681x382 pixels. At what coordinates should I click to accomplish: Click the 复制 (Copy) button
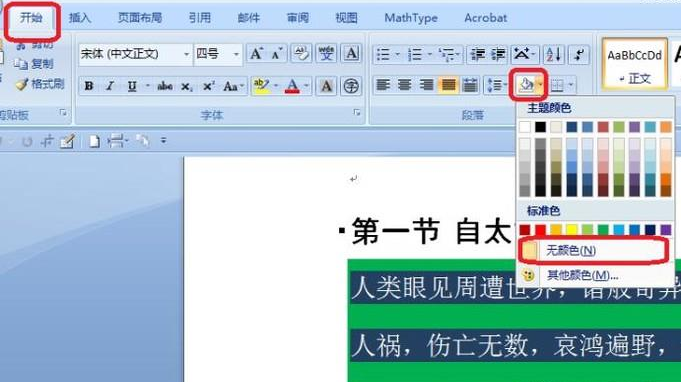pos(33,64)
